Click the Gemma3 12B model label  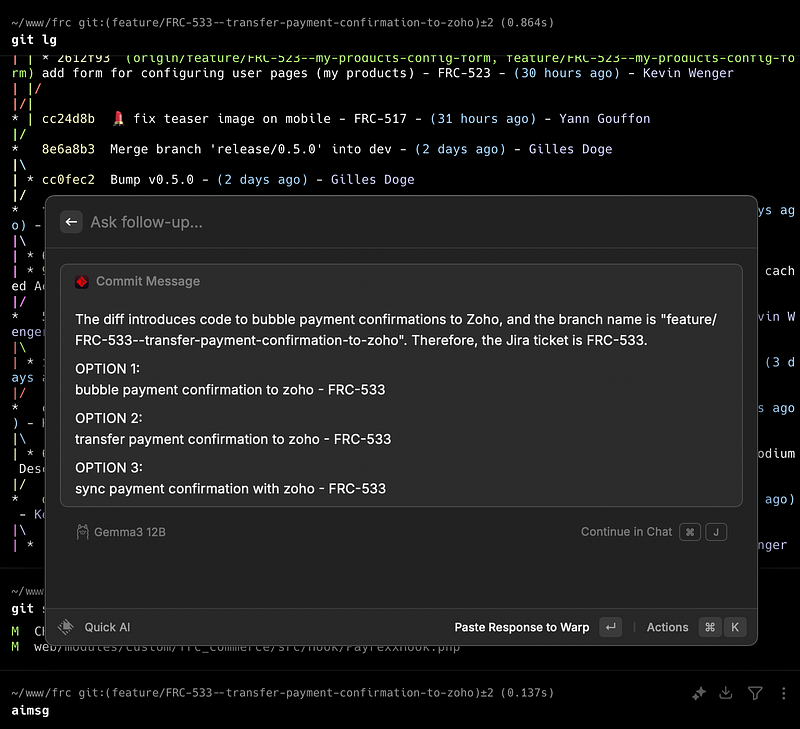pyautogui.click(x=130, y=532)
